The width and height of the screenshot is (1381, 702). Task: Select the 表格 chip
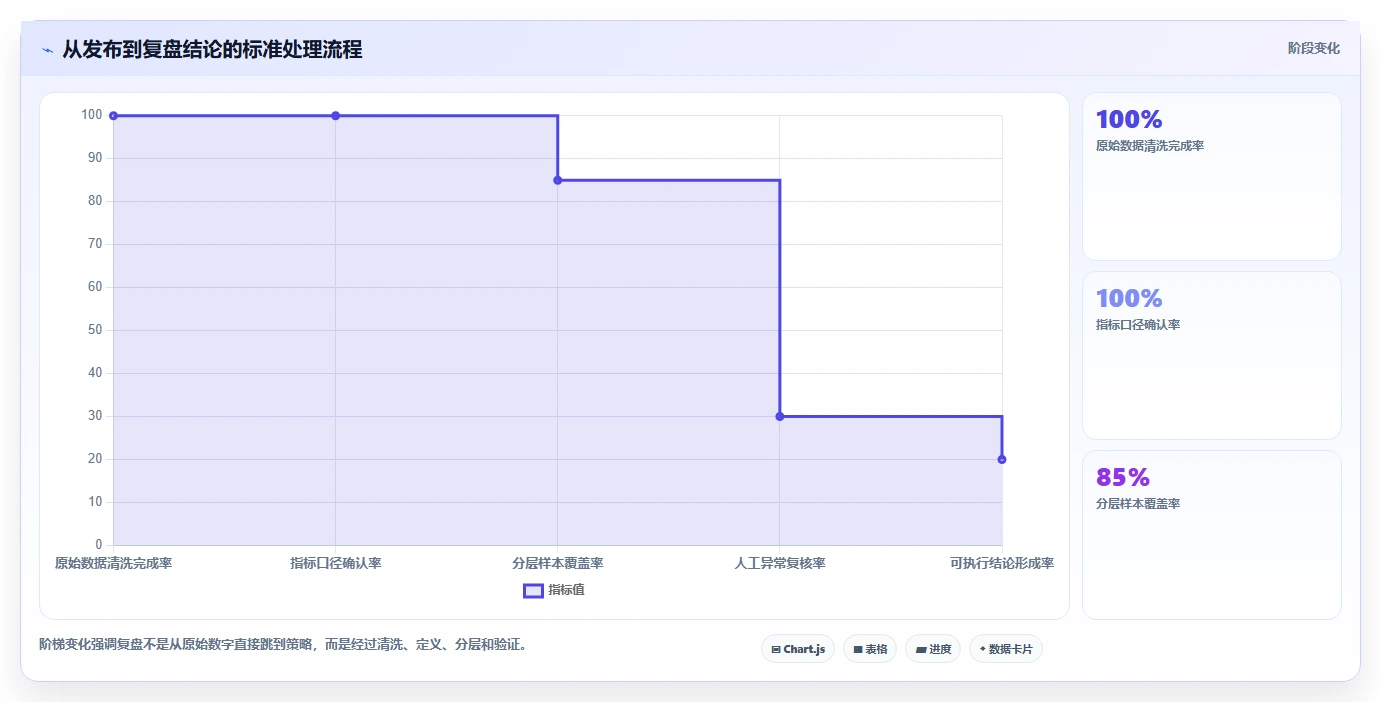click(870, 649)
